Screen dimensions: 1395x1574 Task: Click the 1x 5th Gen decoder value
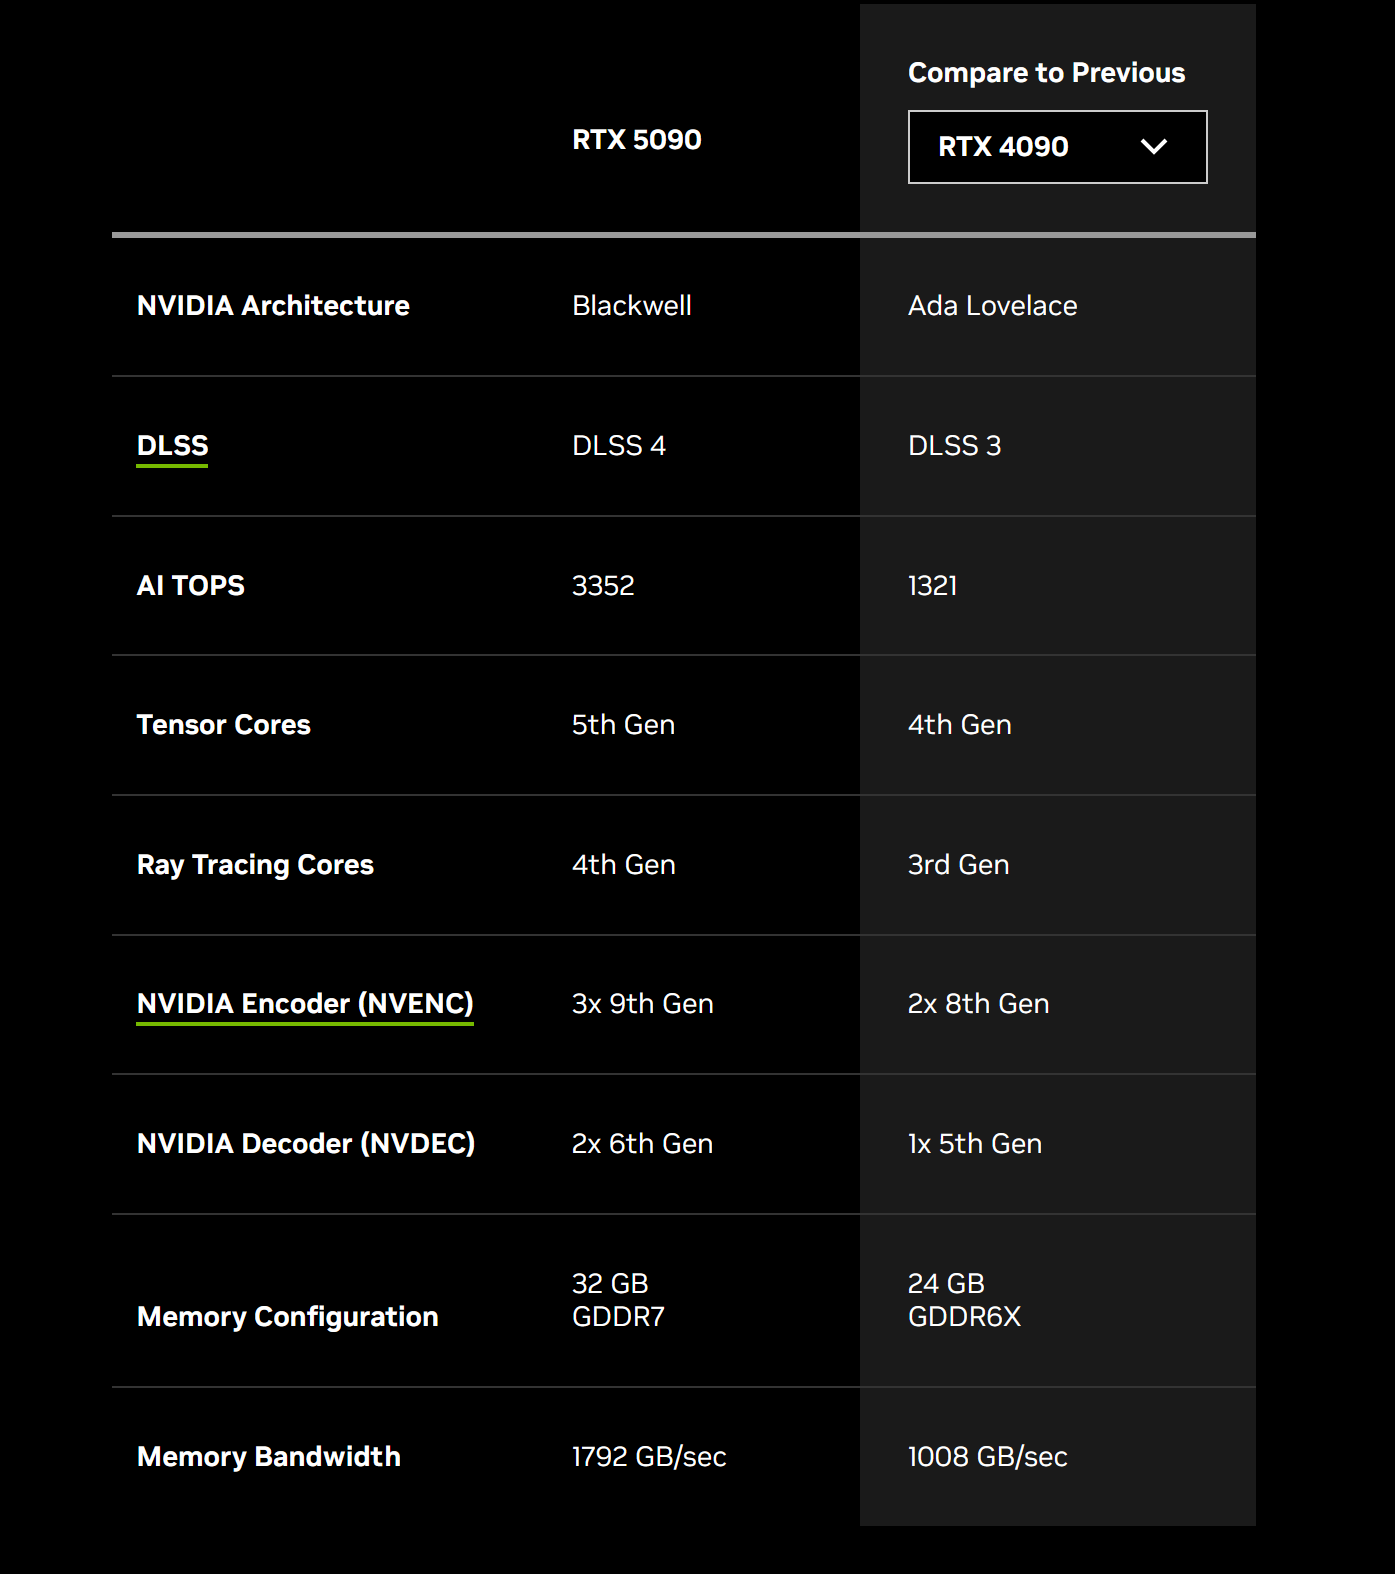975,1144
